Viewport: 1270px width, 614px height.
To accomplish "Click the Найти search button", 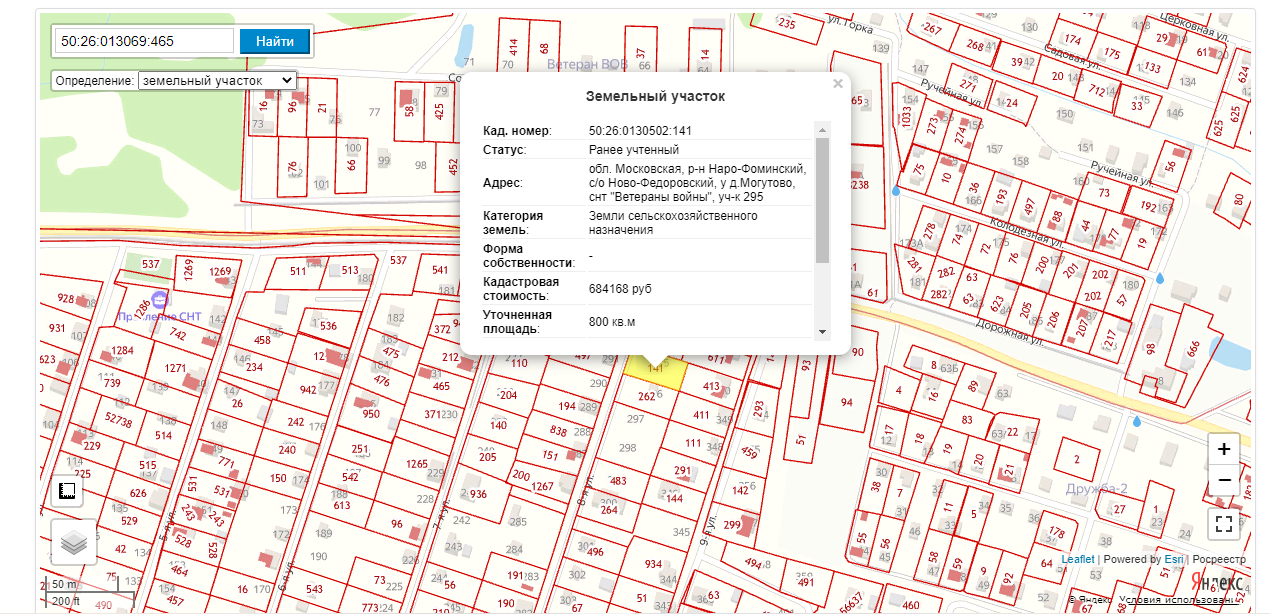I will [275, 41].
